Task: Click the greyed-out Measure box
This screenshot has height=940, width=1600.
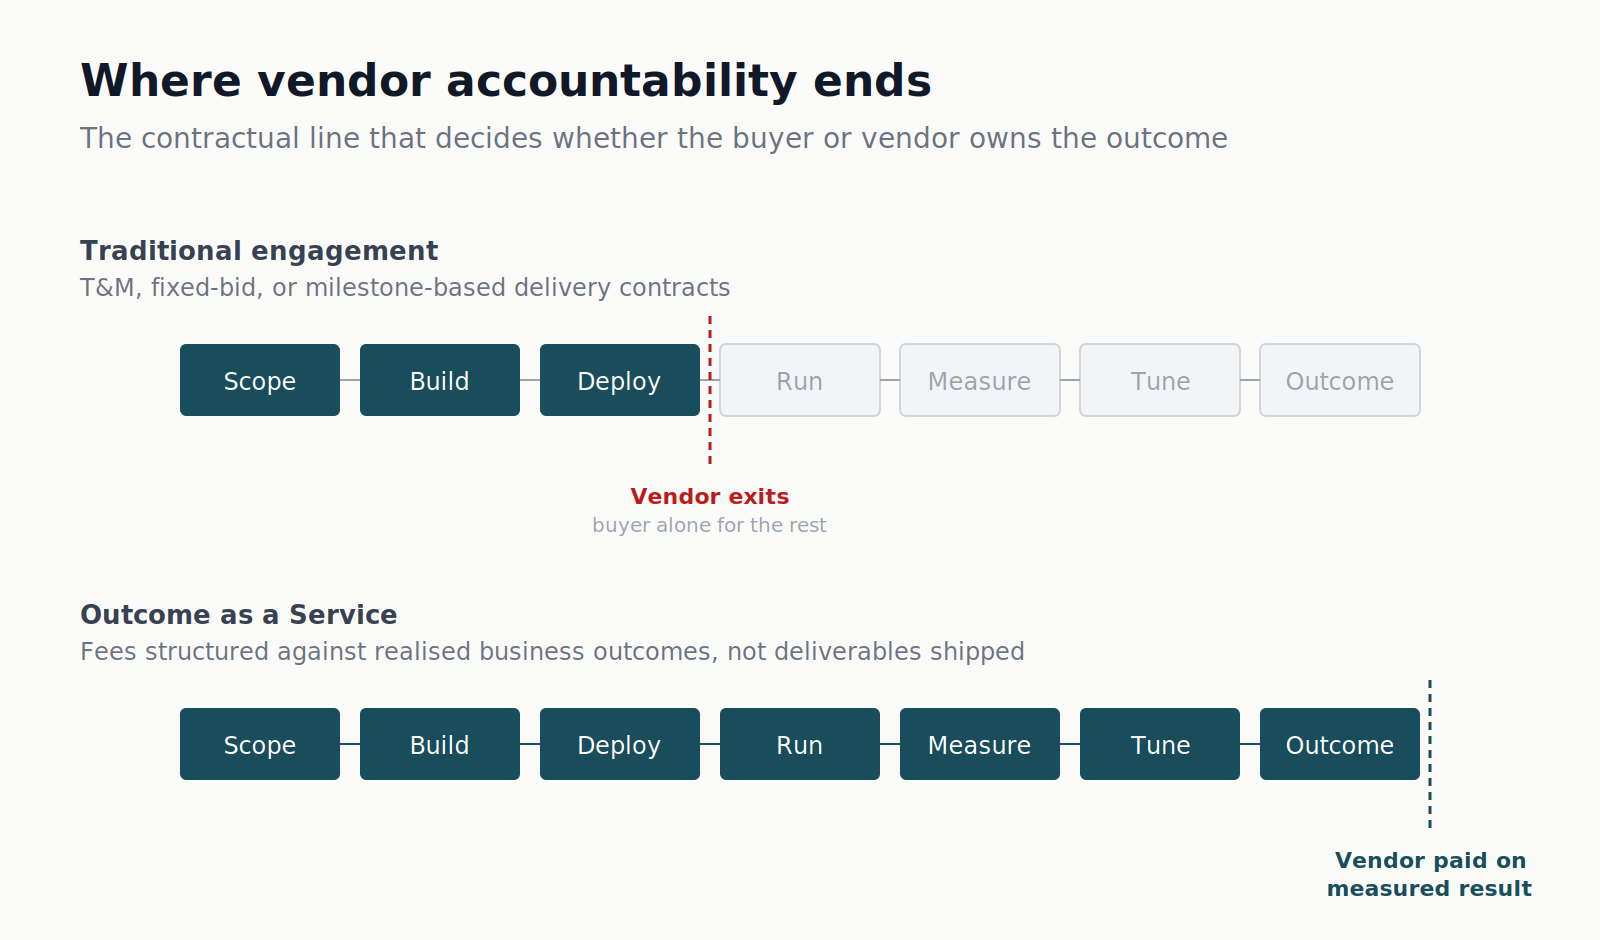Action: click(980, 380)
